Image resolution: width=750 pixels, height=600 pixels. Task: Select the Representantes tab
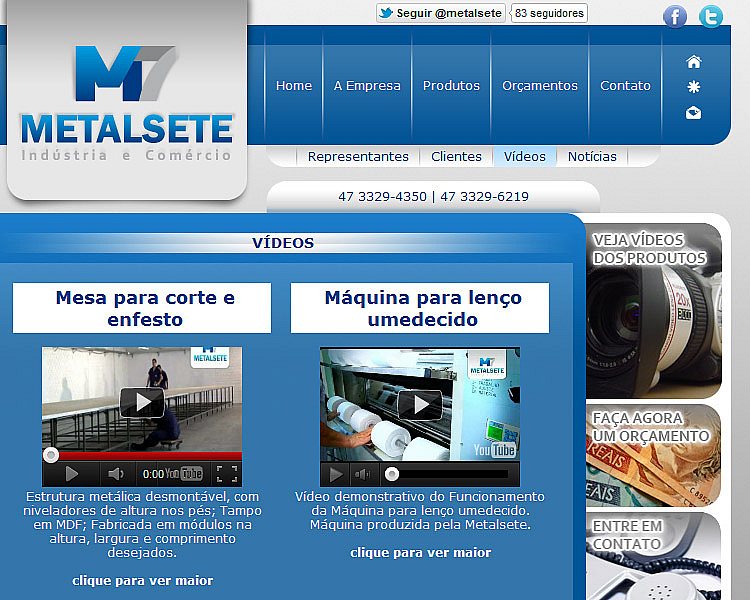tap(358, 156)
